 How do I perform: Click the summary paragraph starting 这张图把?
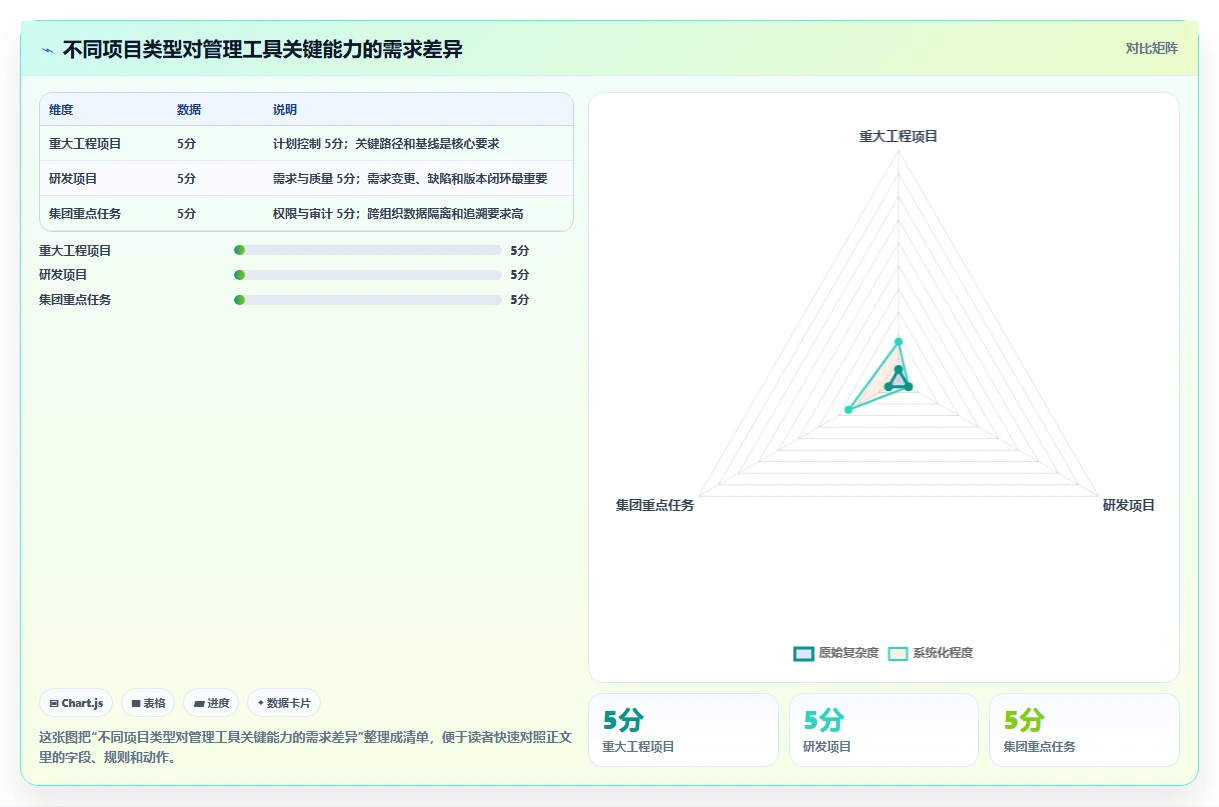305,747
